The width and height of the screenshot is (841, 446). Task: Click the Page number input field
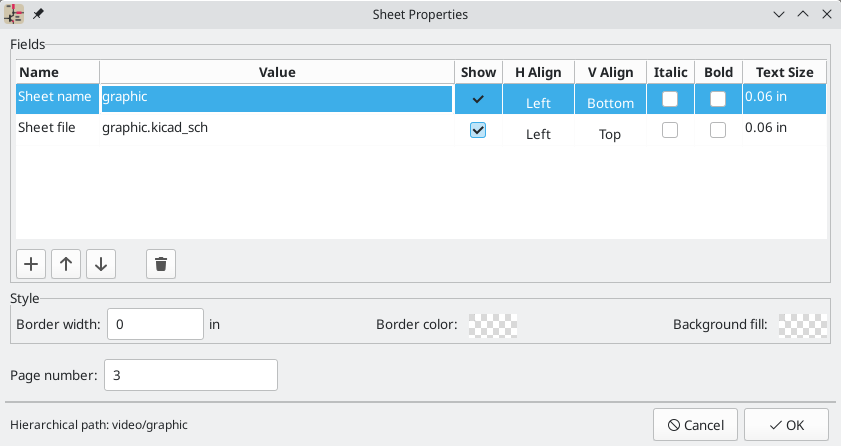pyautogui.click(x=191, y=375)
